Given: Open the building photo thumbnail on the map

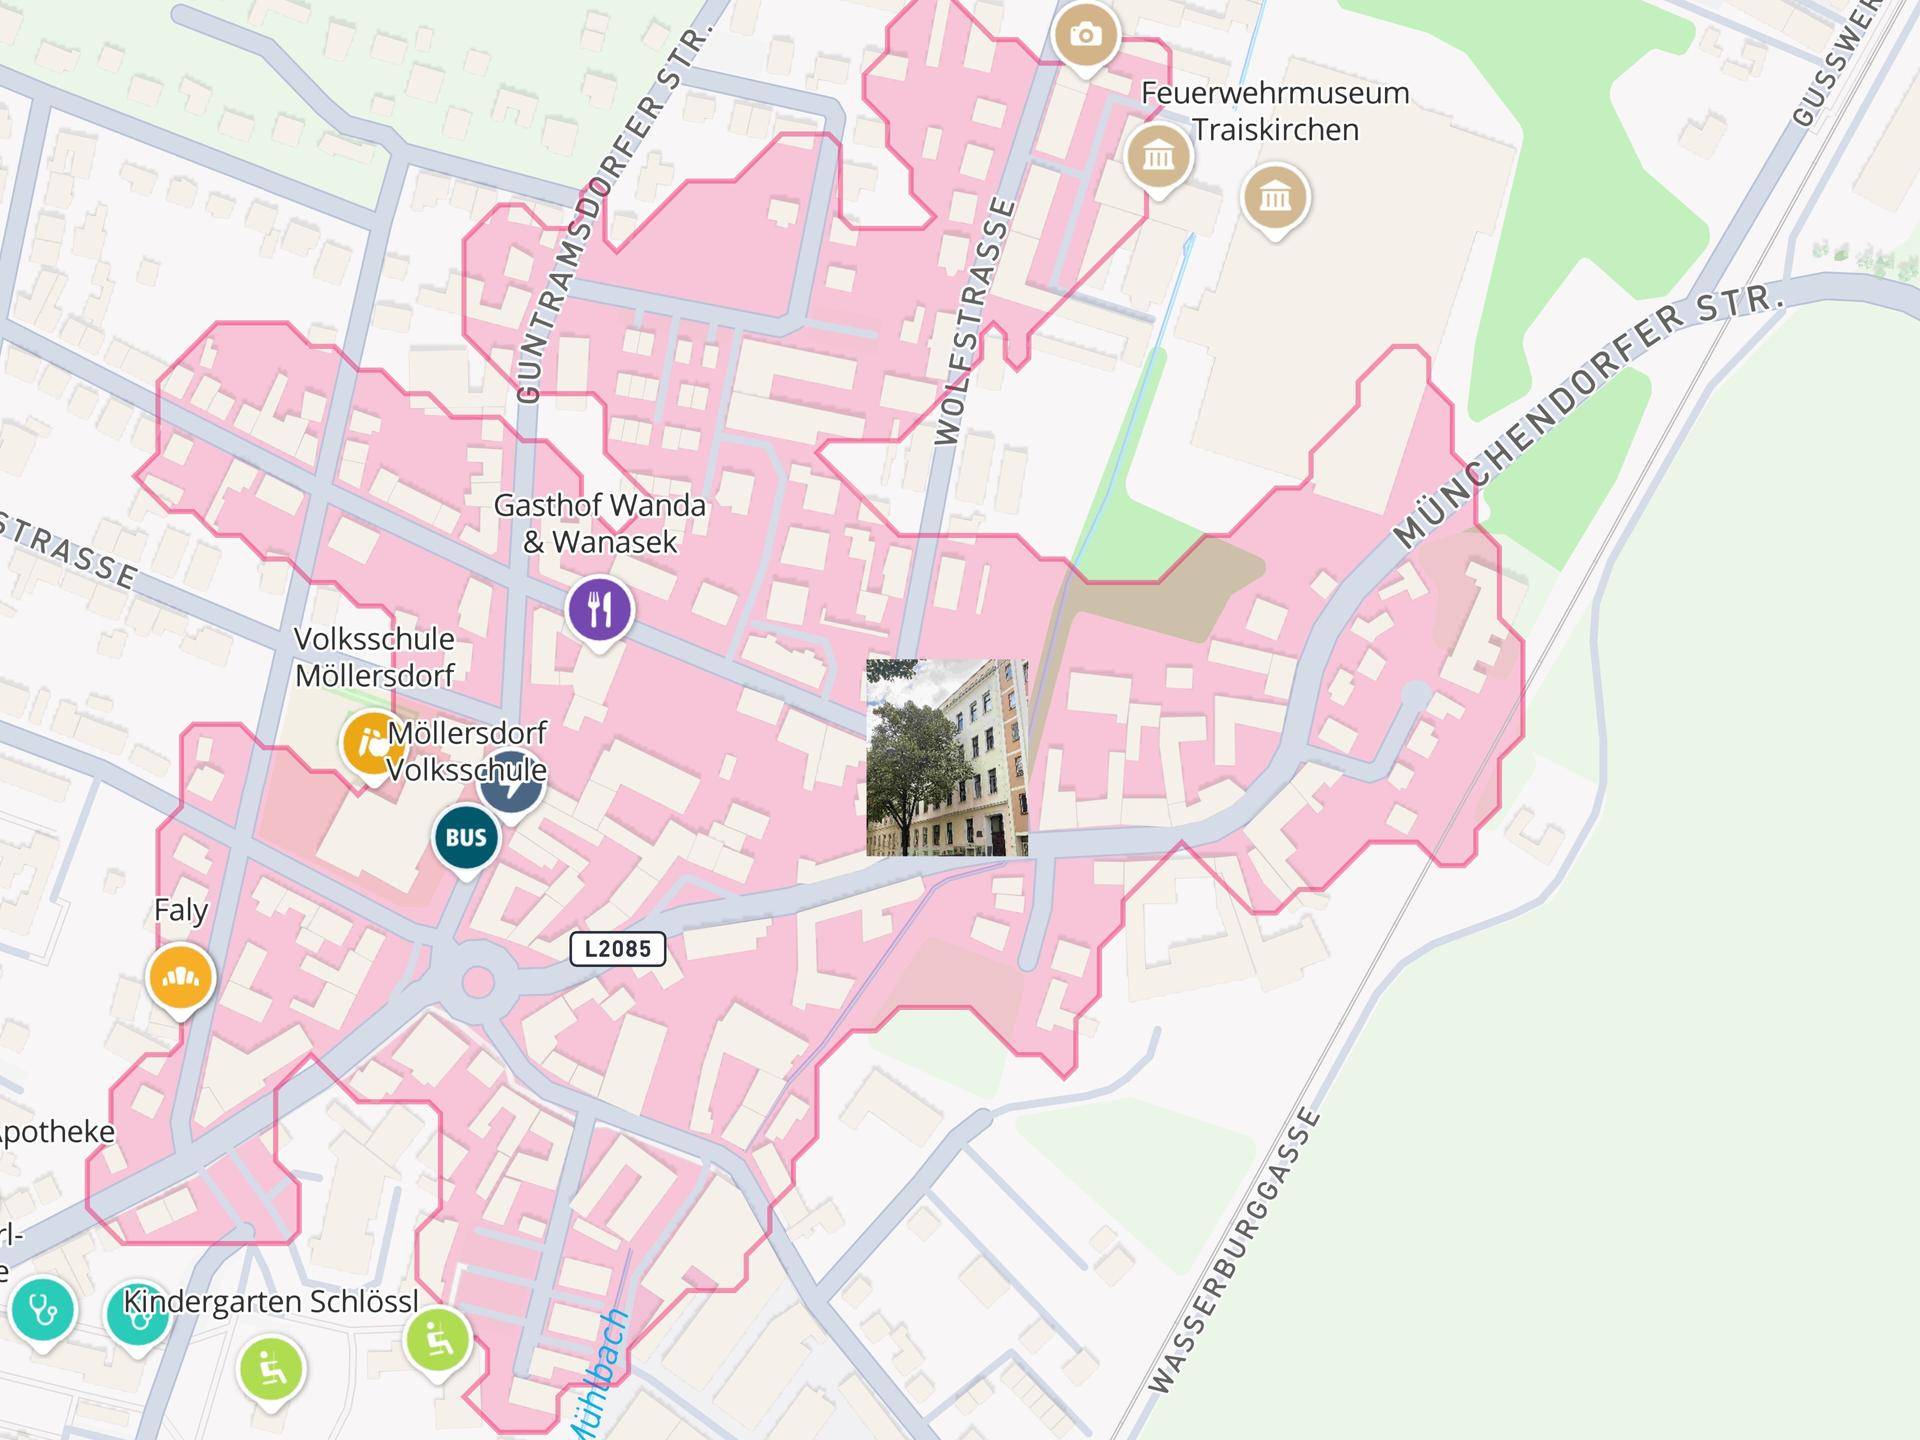Looking at the screenshot, I should (x=947, y=758).
